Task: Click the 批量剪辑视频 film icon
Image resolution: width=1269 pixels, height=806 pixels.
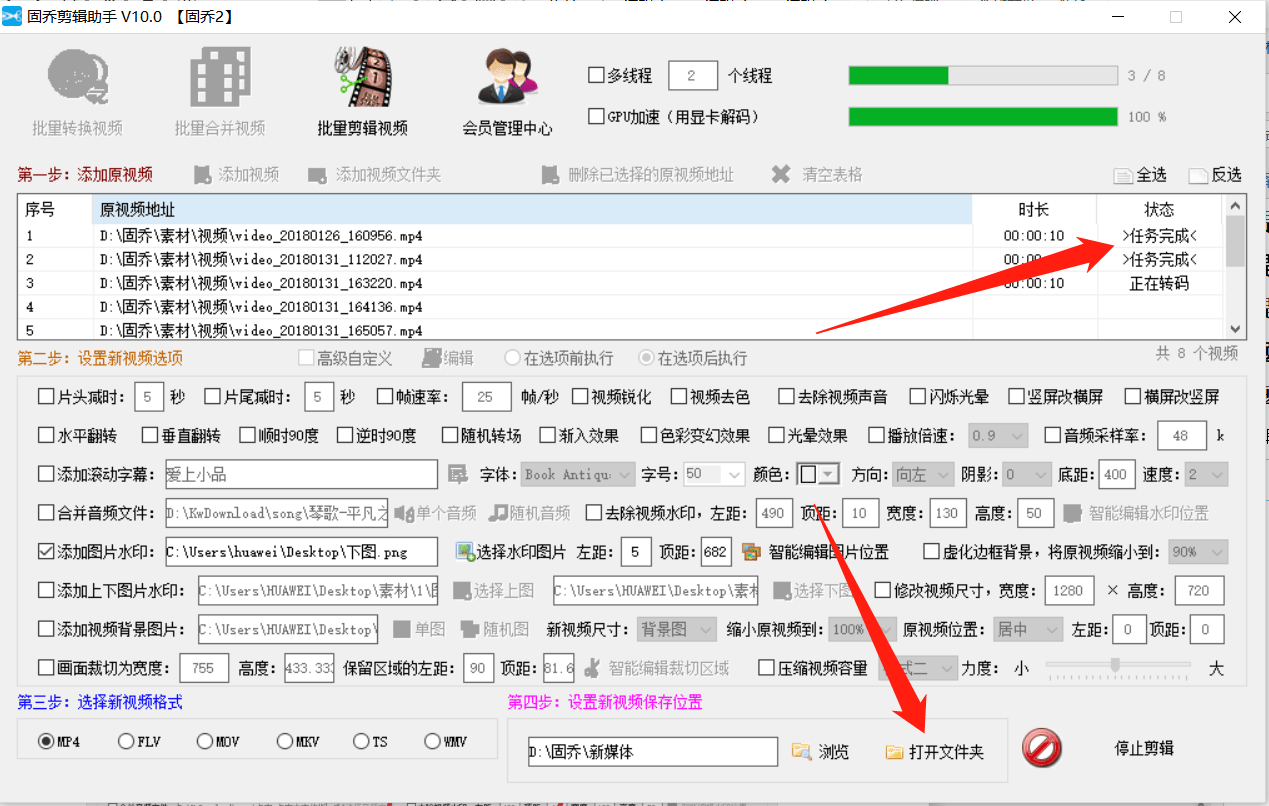Action: pos(362,78)
